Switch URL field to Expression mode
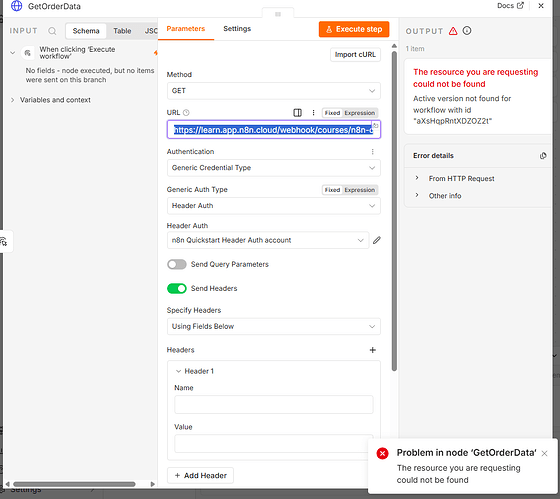The image size is (560, 499). click(x=360, y=113)
